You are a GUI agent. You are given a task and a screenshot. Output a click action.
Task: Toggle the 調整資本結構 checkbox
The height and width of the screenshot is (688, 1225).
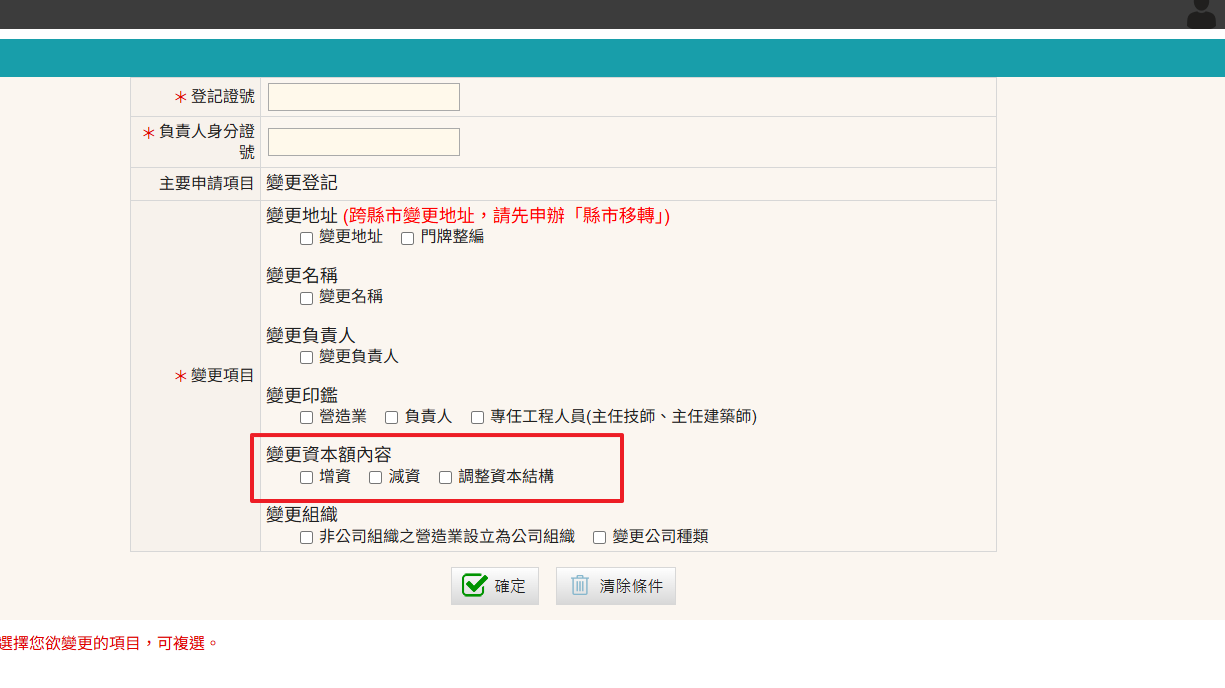446,478
